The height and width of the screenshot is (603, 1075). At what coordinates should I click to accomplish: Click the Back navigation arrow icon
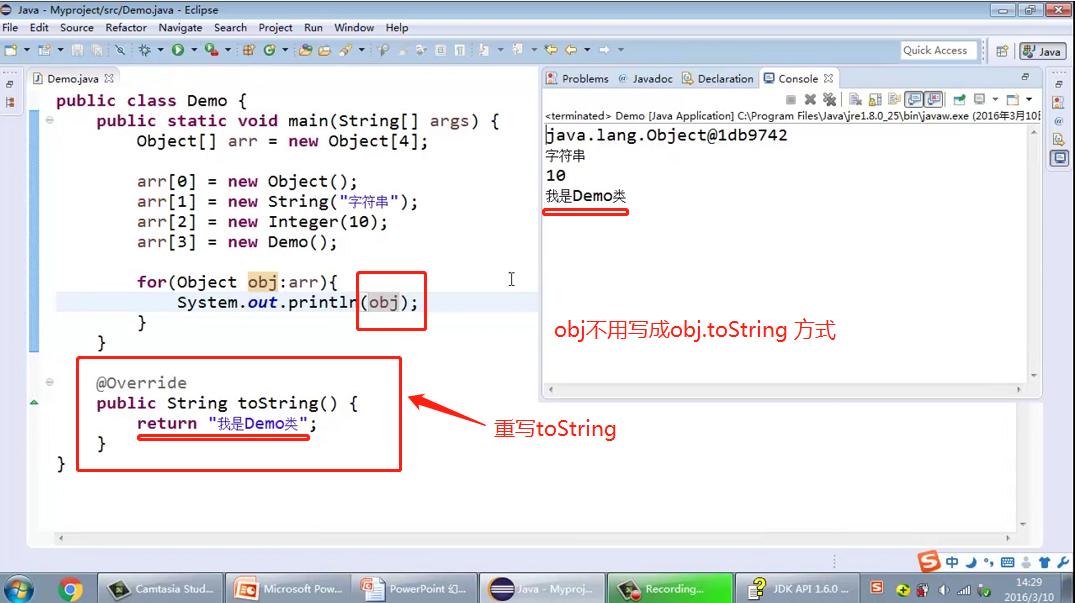570,50
